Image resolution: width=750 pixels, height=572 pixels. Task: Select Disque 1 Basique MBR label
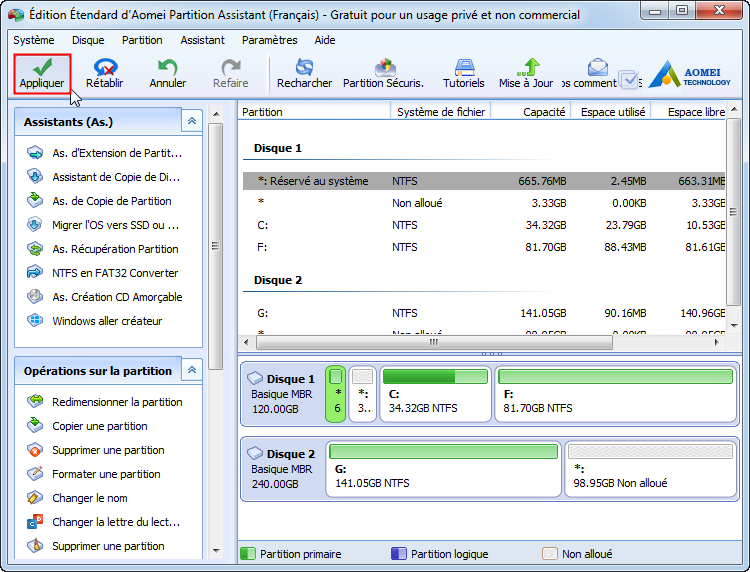click(282, 394)
